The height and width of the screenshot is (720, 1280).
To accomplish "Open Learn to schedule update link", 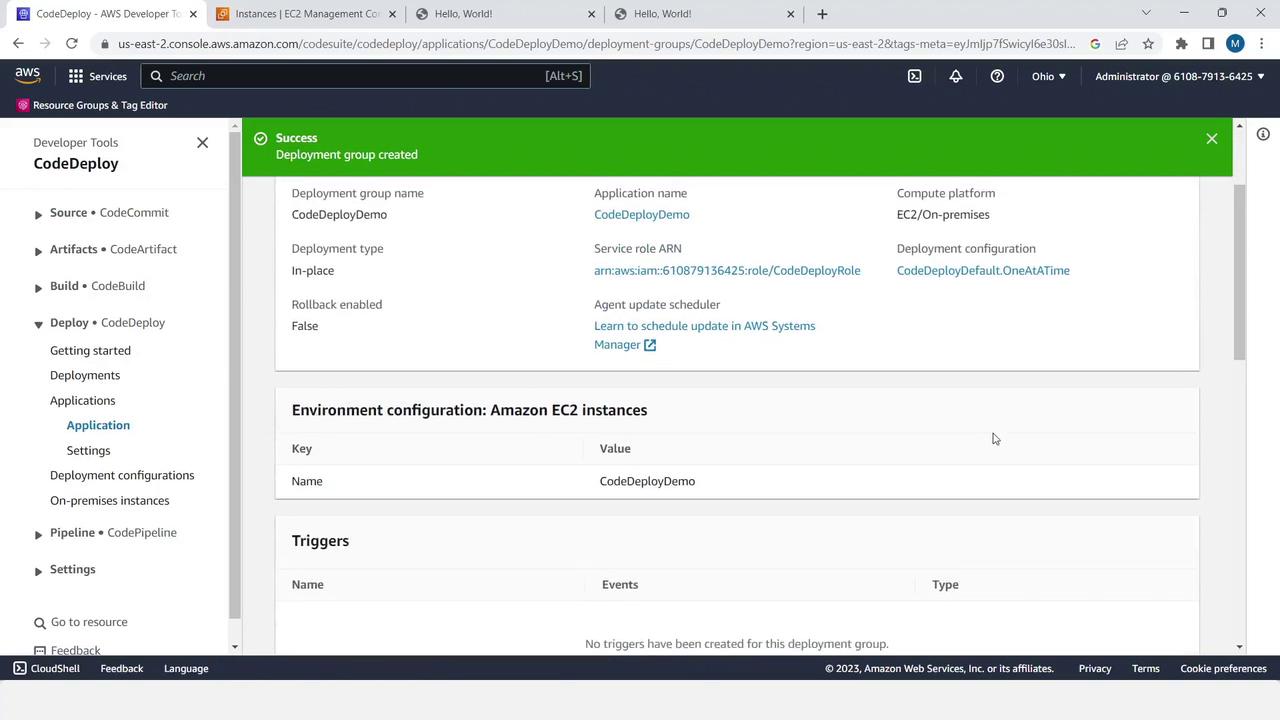I will click(x=704, y=335).
